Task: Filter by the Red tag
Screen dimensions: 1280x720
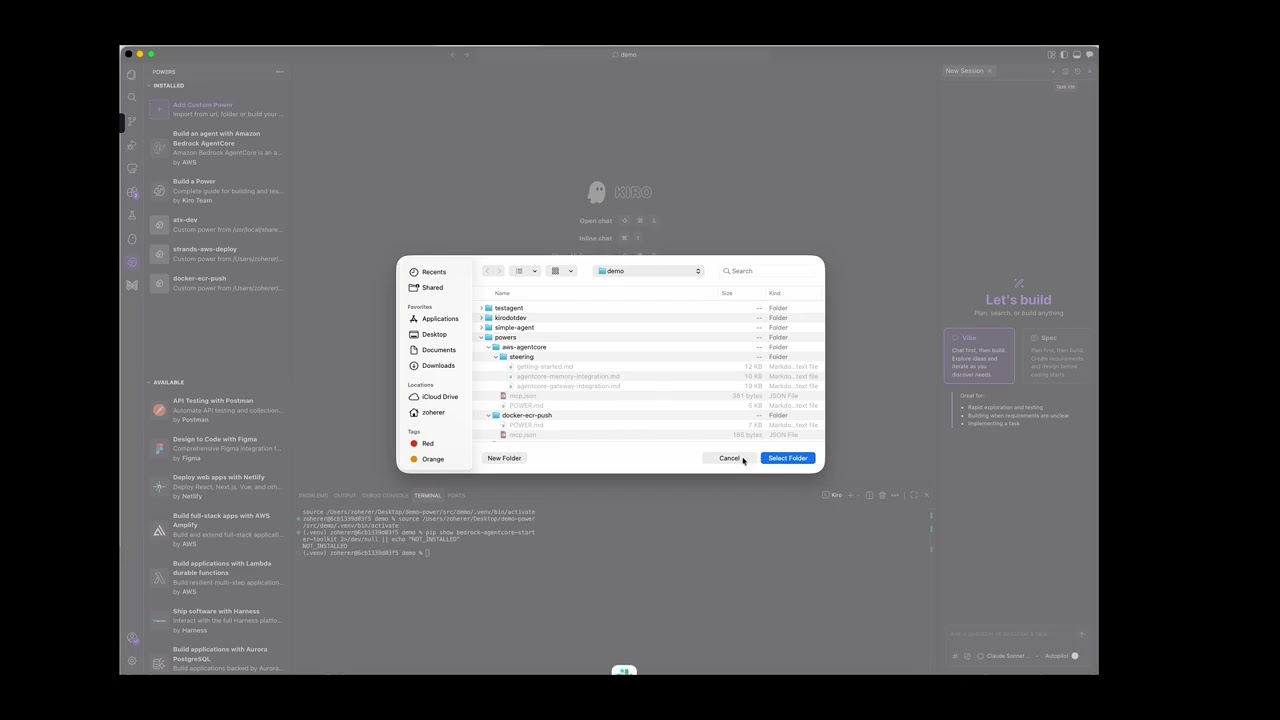Action: [422, 444]
